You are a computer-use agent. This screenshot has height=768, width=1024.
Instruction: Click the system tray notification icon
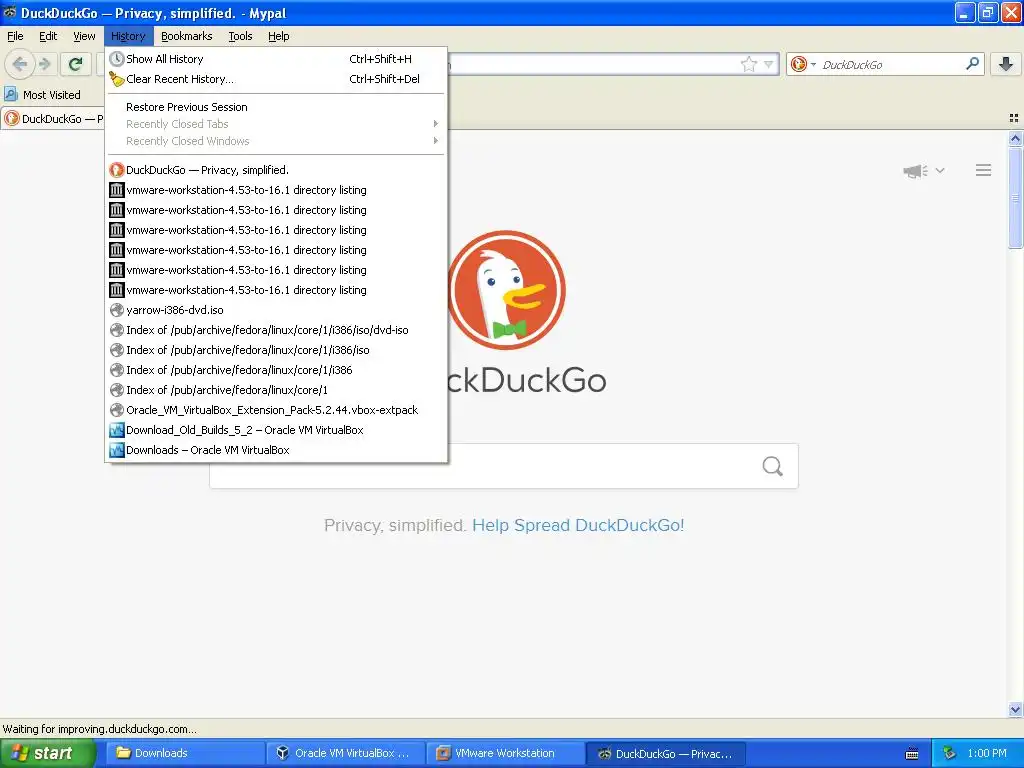950,753
